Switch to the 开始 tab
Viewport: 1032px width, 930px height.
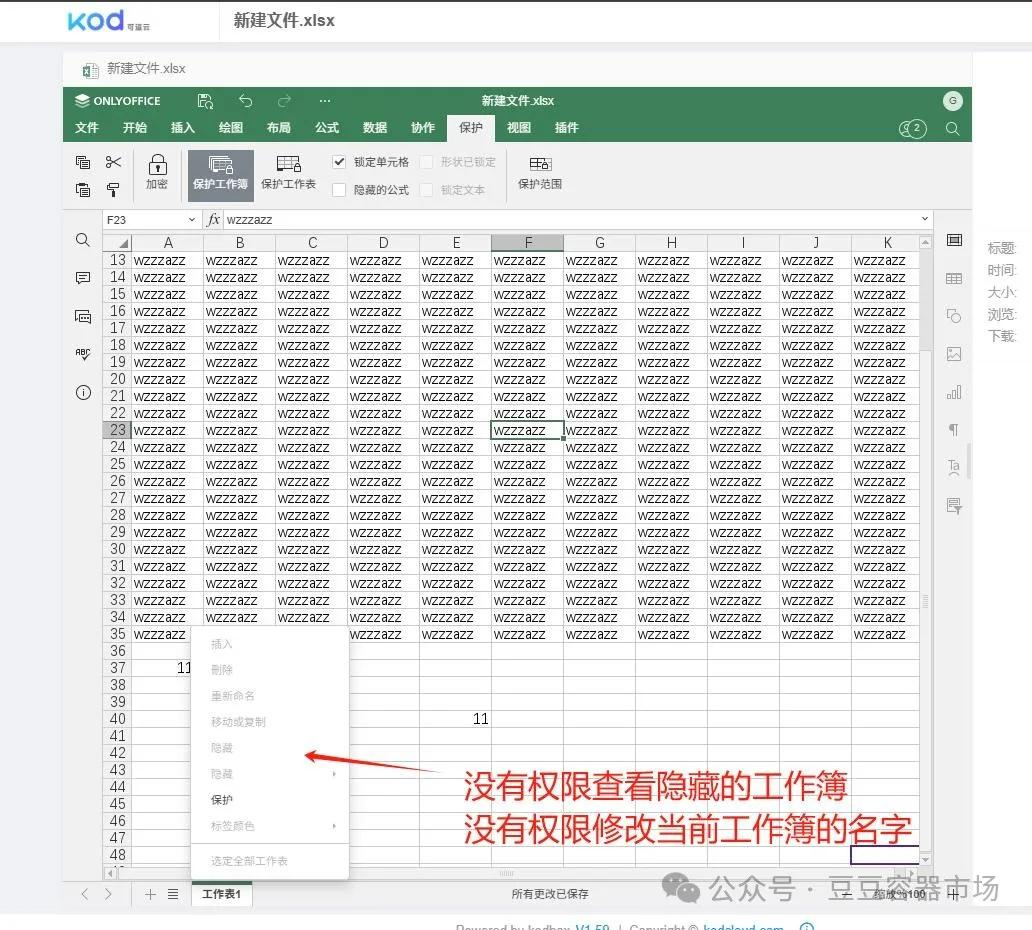[x=135, y=128]
